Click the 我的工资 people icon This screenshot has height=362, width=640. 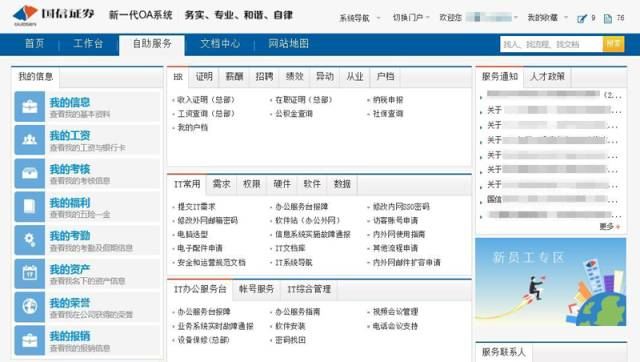pos(29,140)
